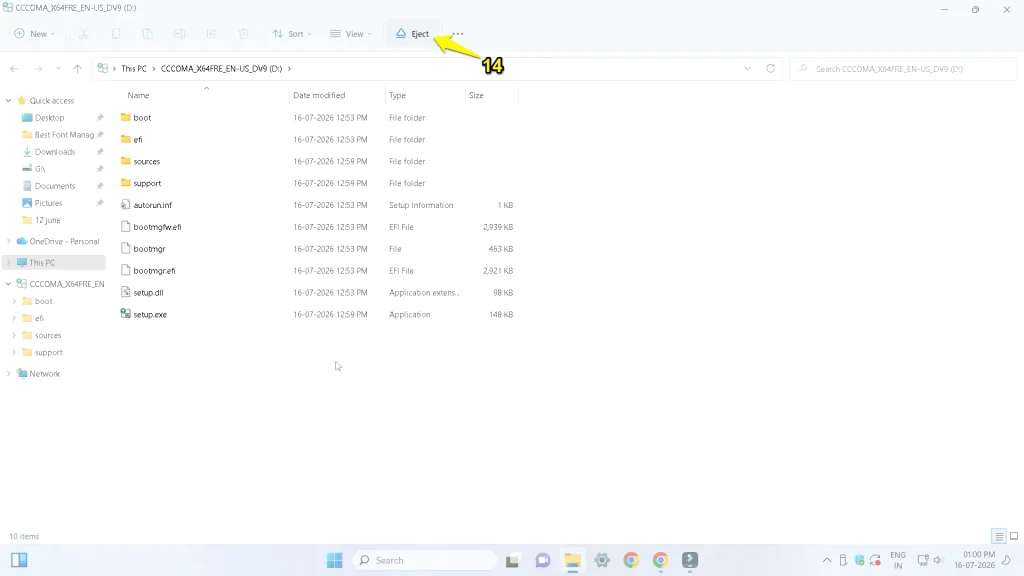Sort by the Type column header
Screen dimensions: 1024x576
[x=397, y=95]
